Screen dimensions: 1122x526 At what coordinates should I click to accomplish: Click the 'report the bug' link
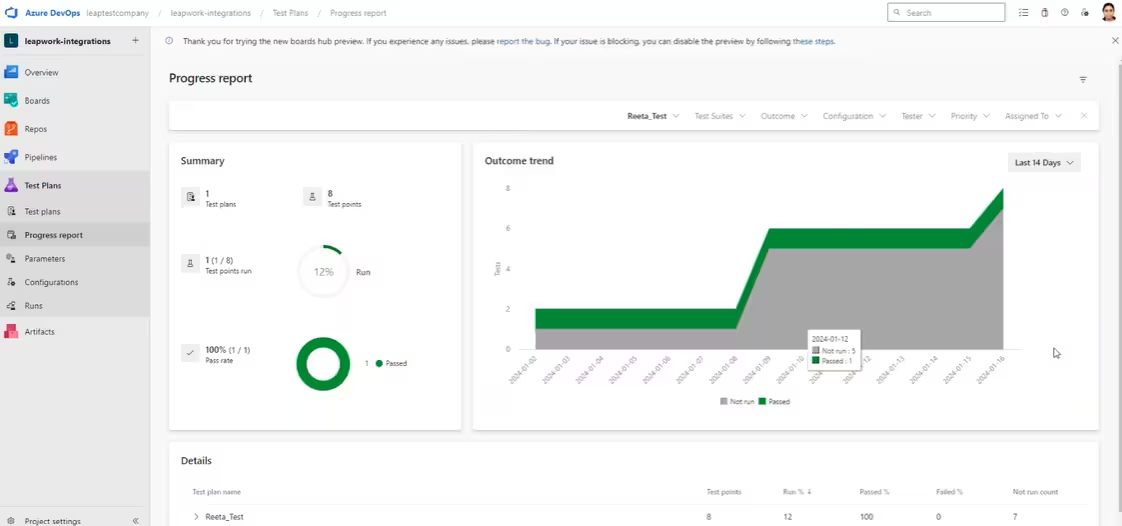[523, 41]
